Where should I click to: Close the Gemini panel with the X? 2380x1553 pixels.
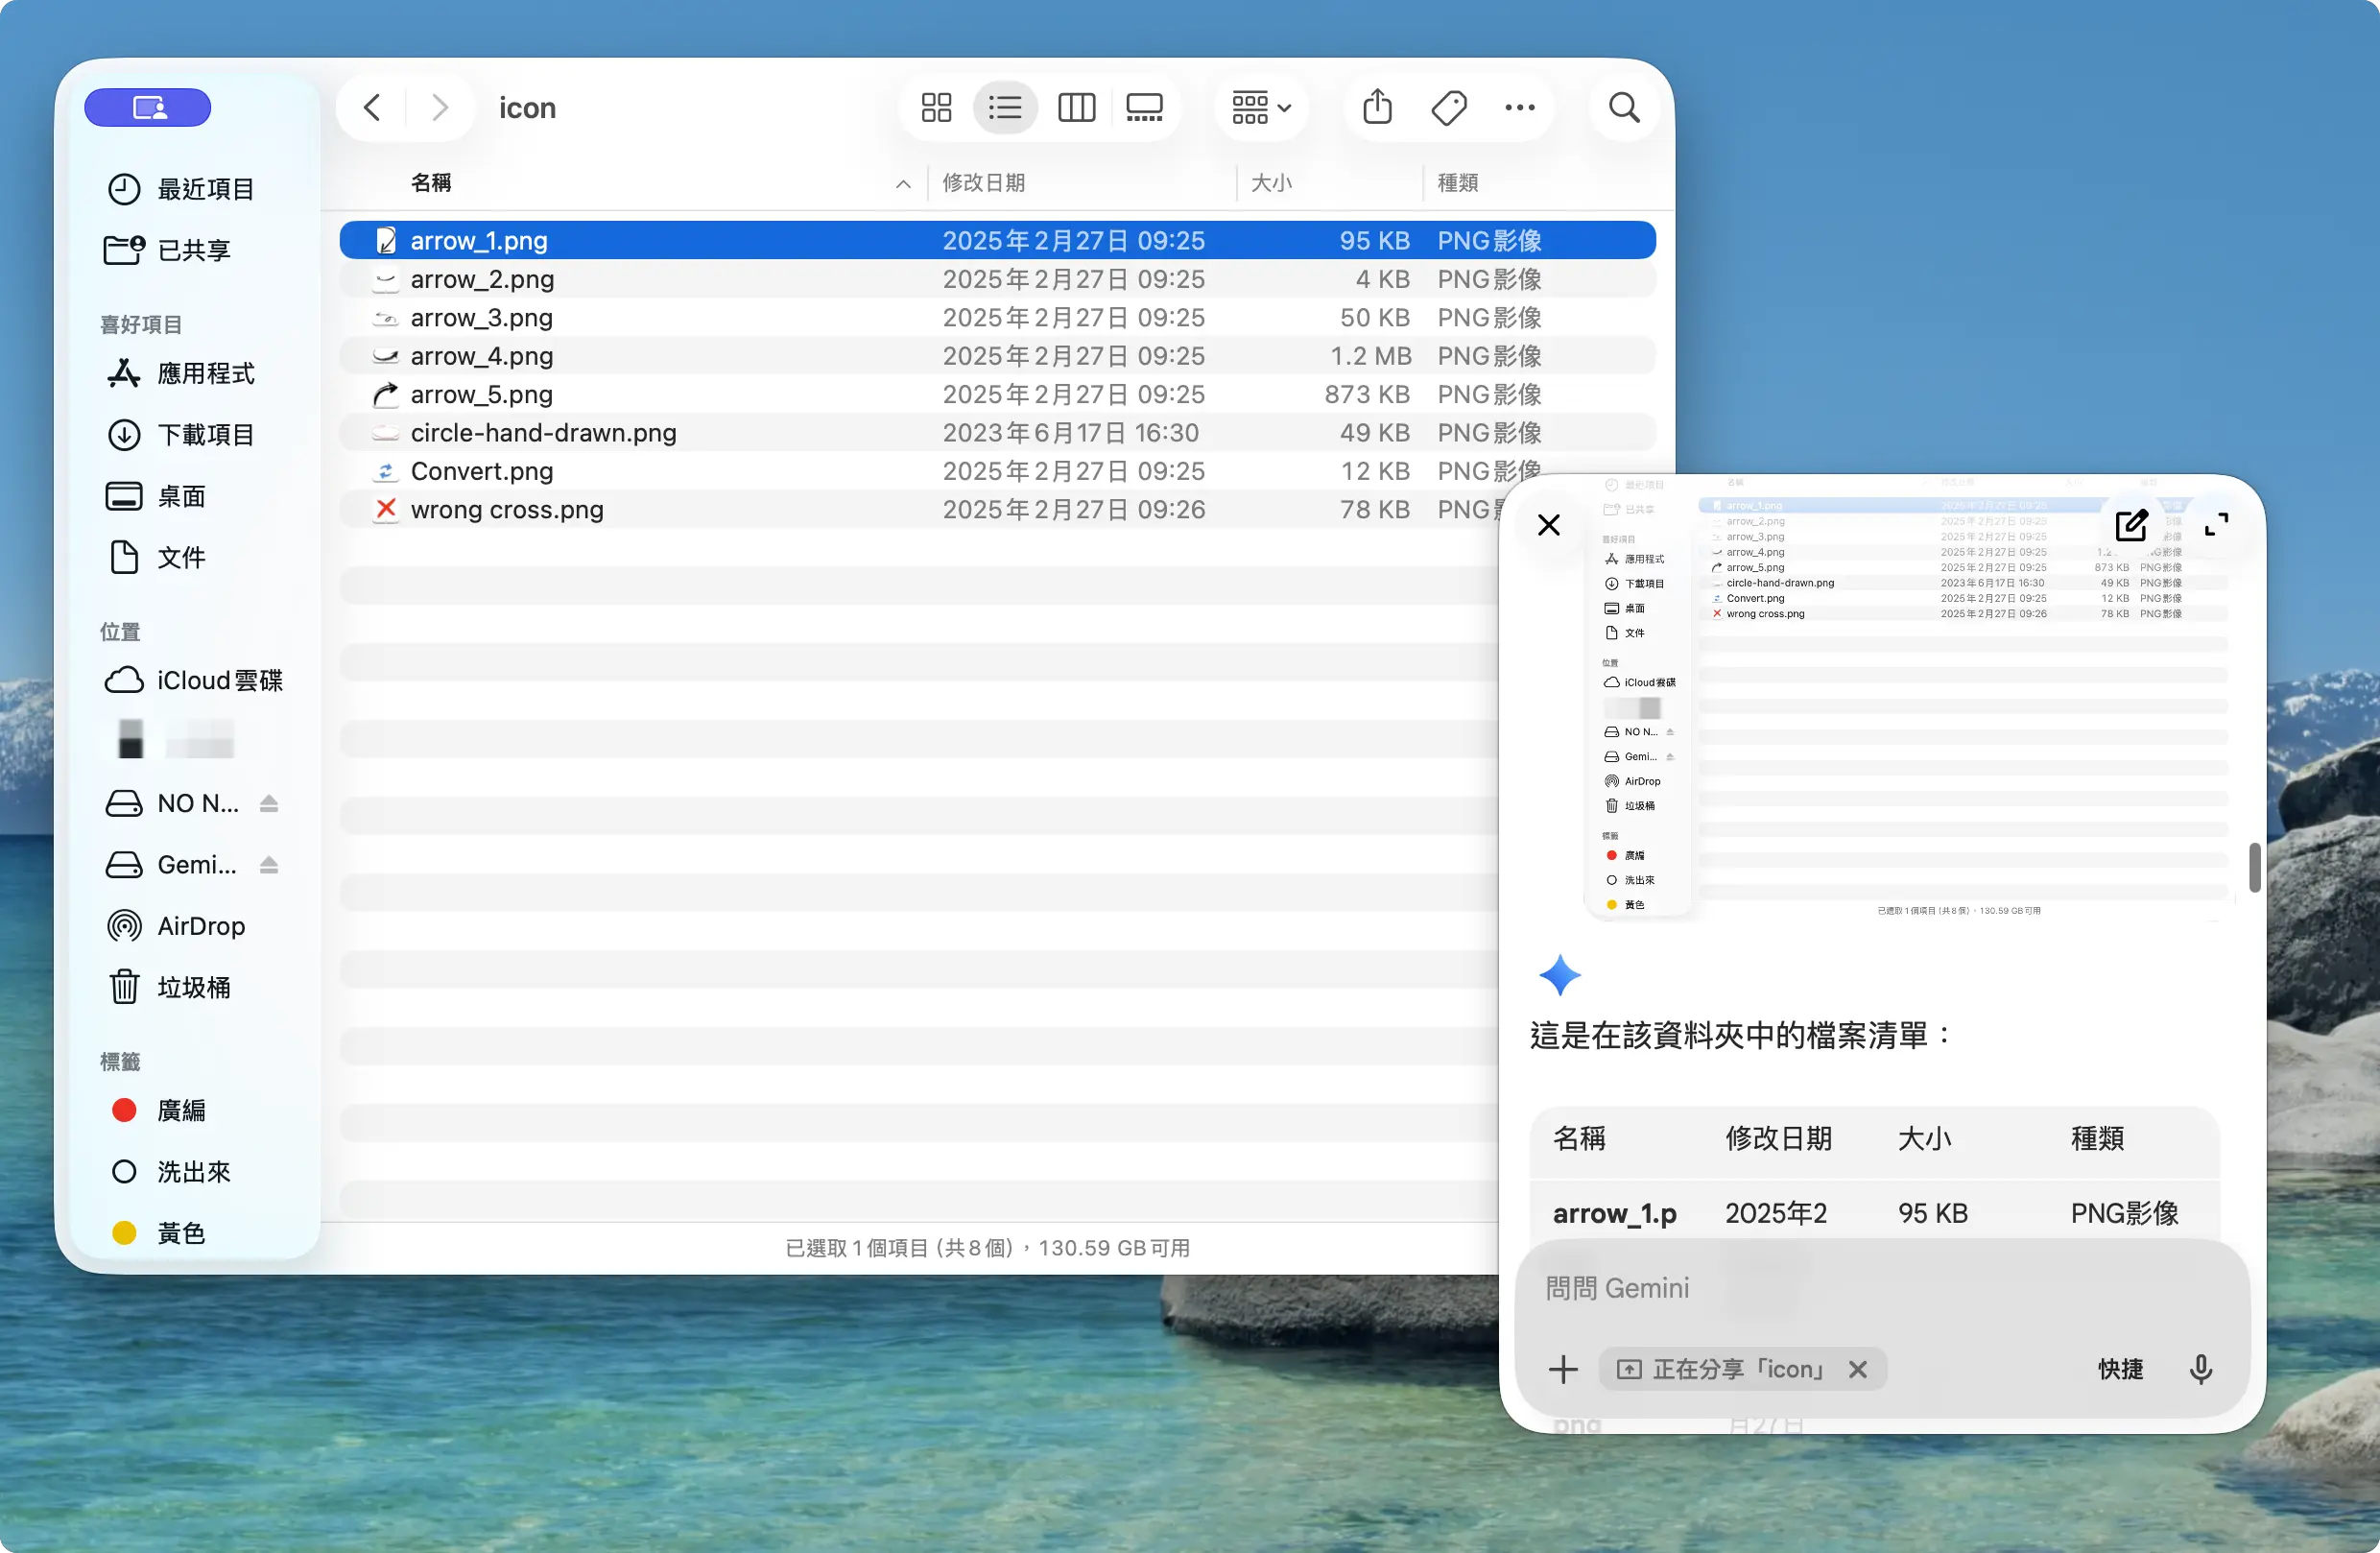1548,525
